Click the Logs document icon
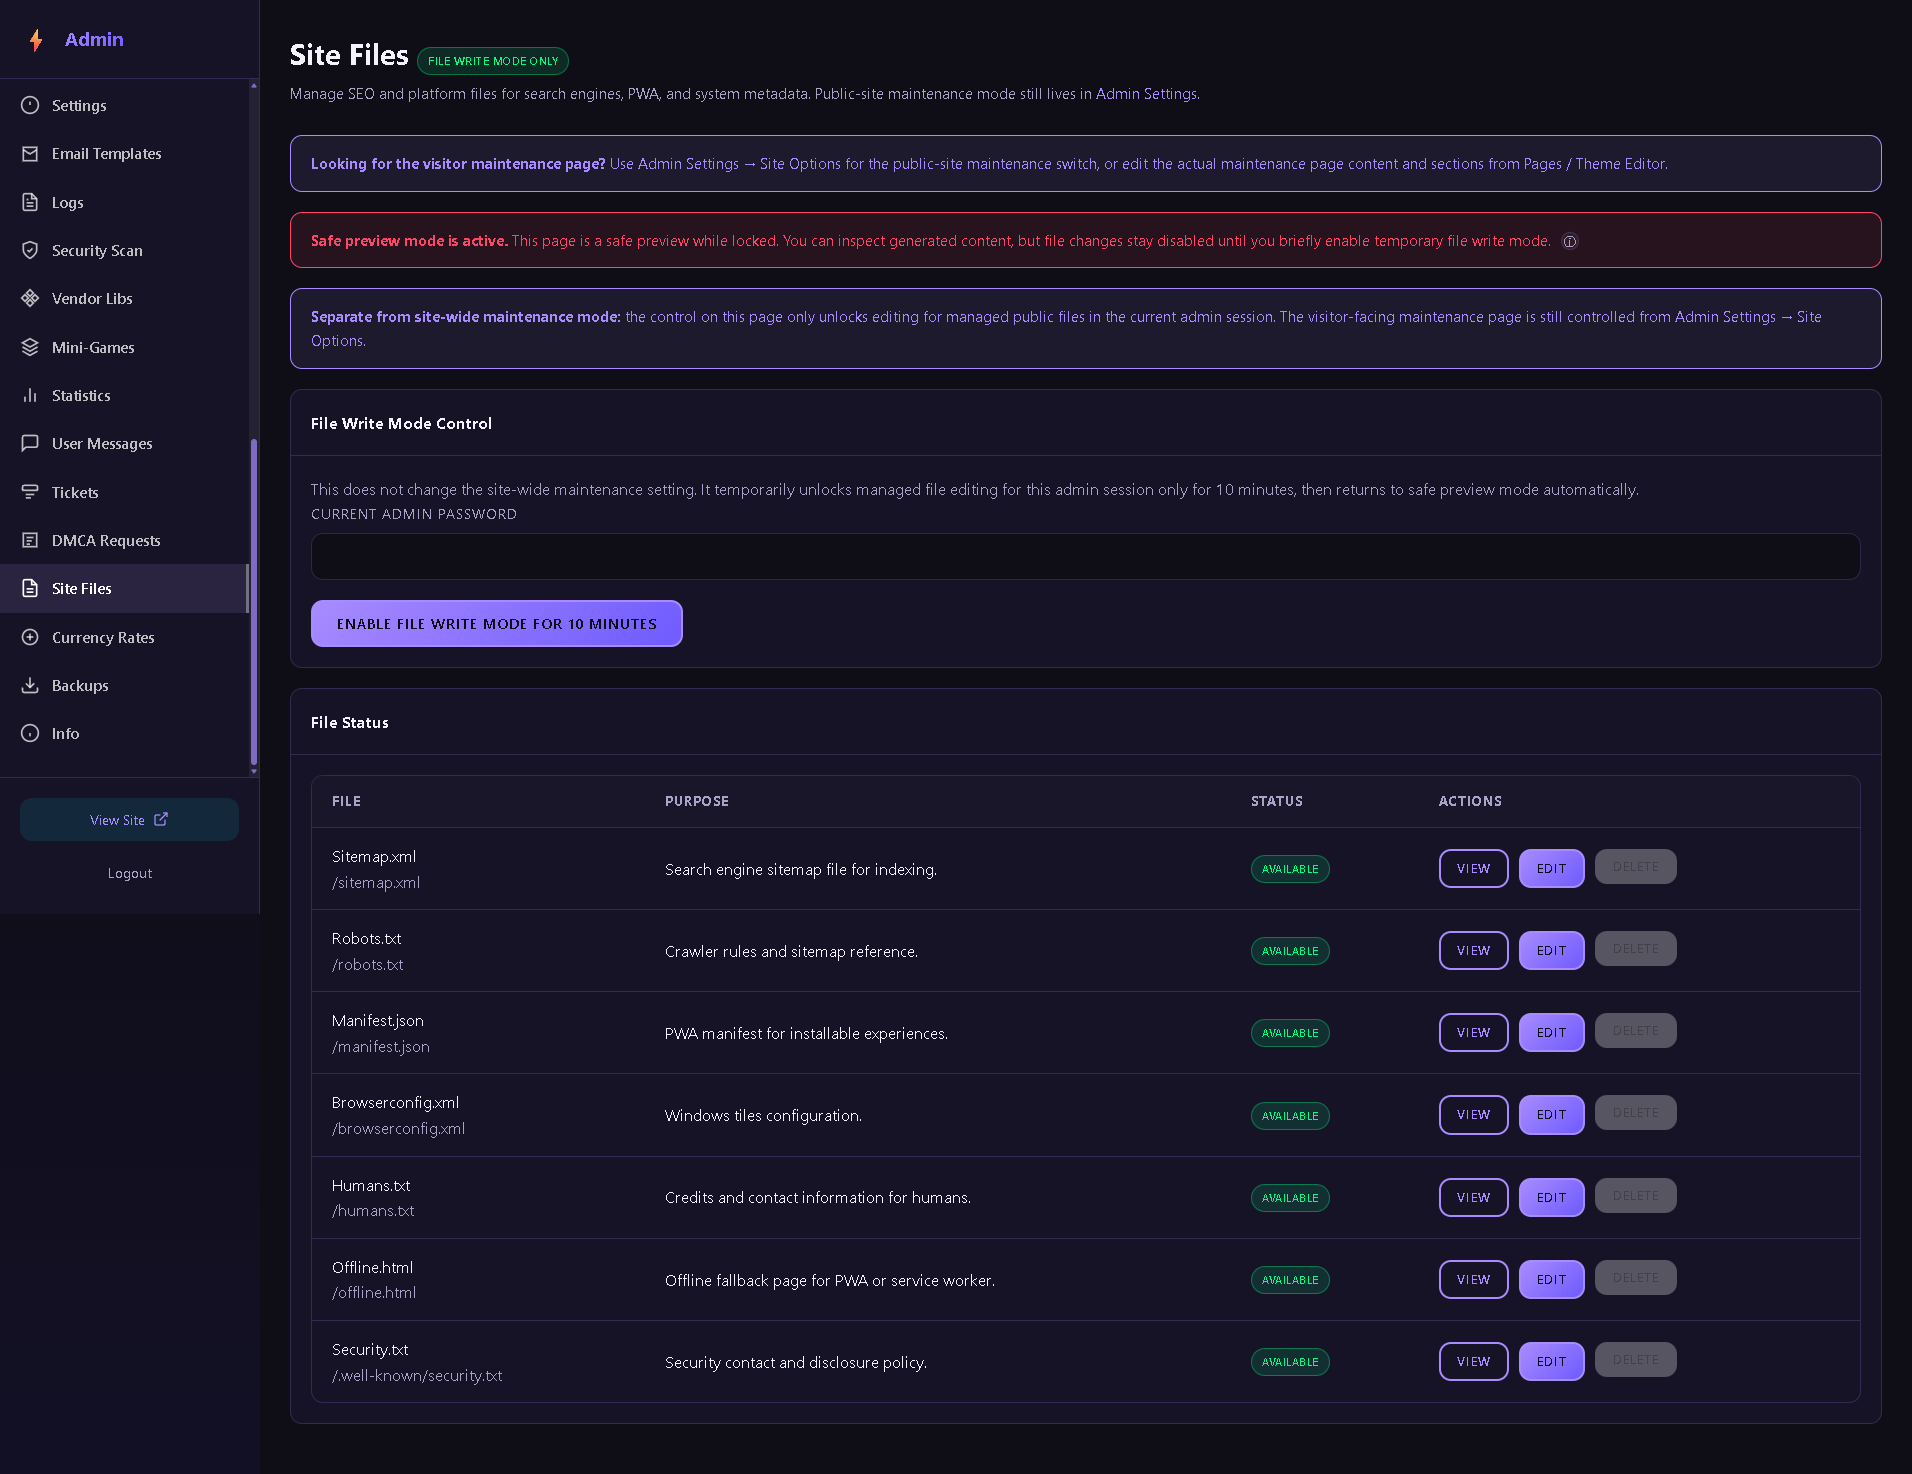The image size is (1912, 1474). pyautogui.click(x=30, y=202)
